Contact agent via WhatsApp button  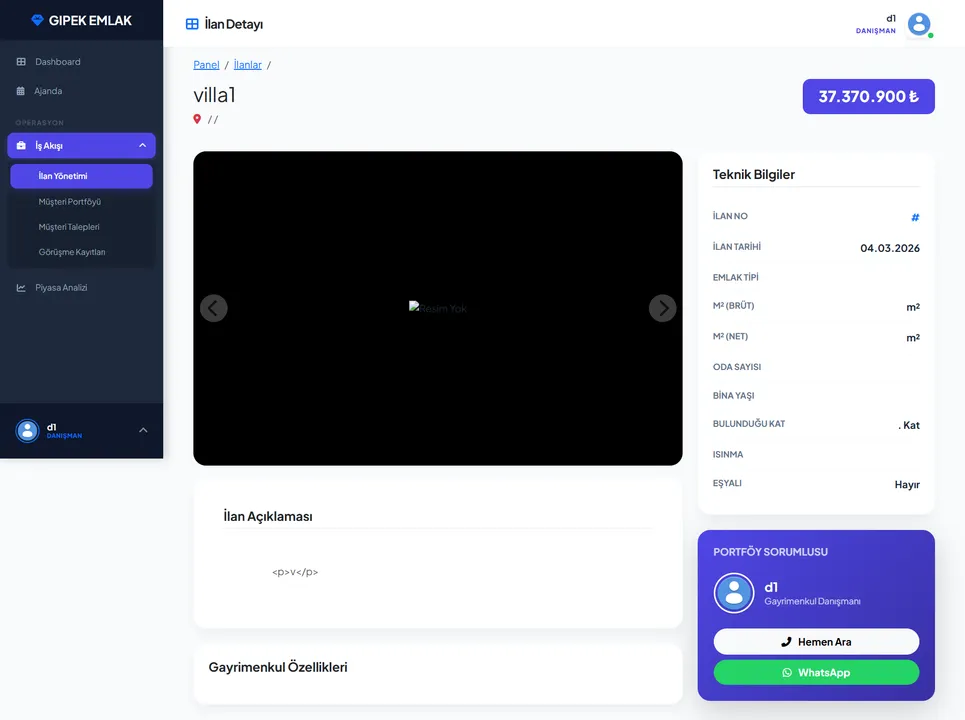815,672
